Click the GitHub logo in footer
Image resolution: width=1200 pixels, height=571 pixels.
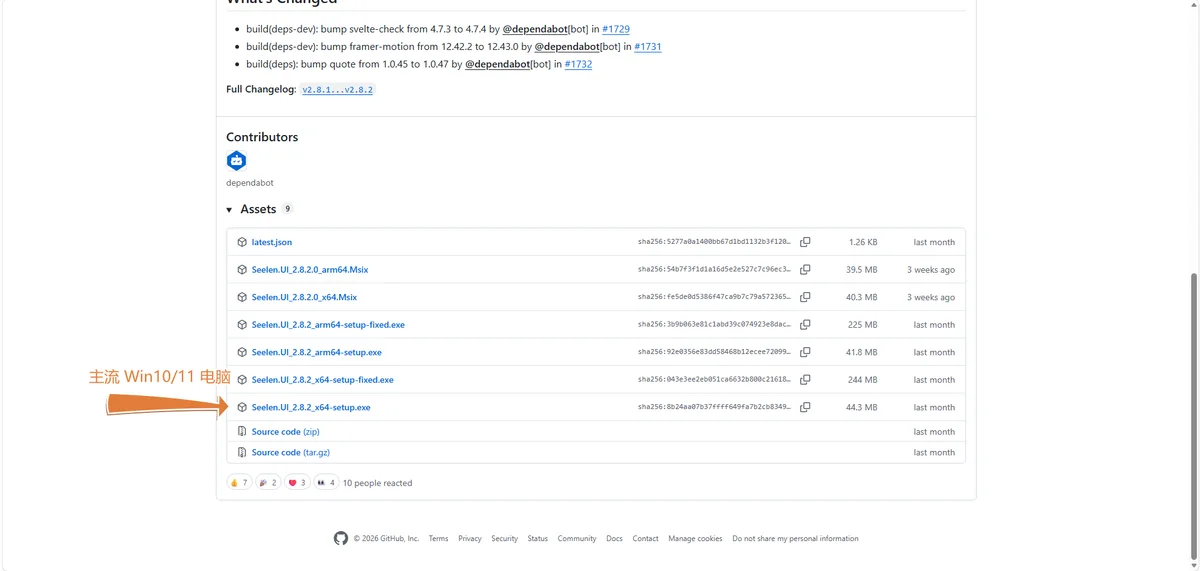point(341,538)
